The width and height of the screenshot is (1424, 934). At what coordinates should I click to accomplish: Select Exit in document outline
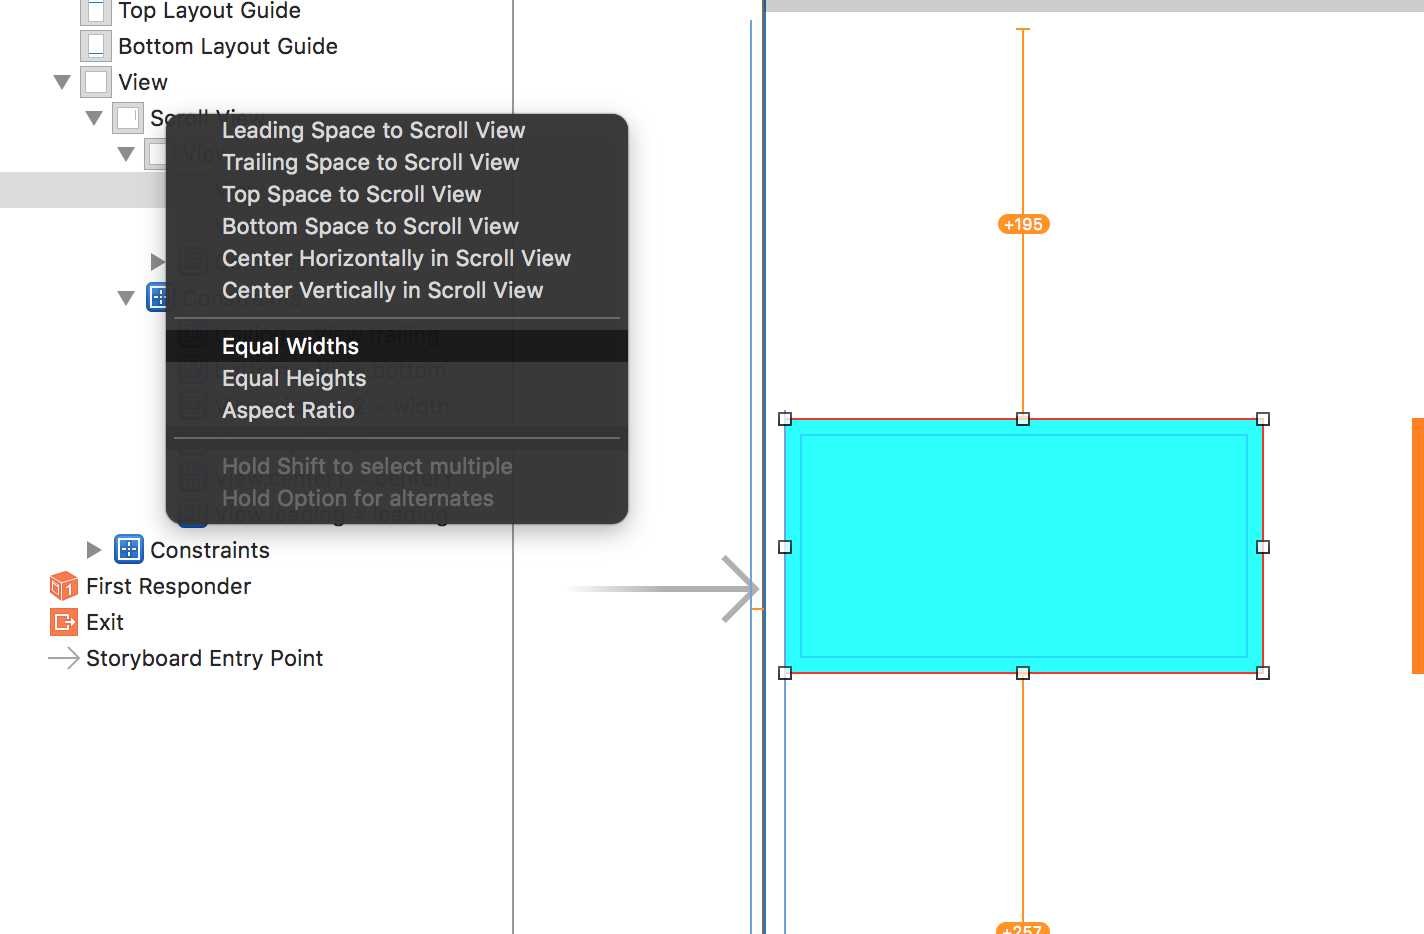(105, 622)
